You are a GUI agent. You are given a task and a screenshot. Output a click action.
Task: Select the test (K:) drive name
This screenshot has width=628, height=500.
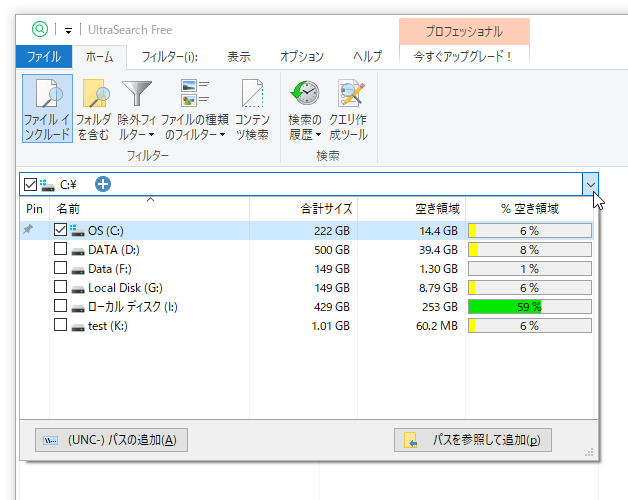(108, 326)
